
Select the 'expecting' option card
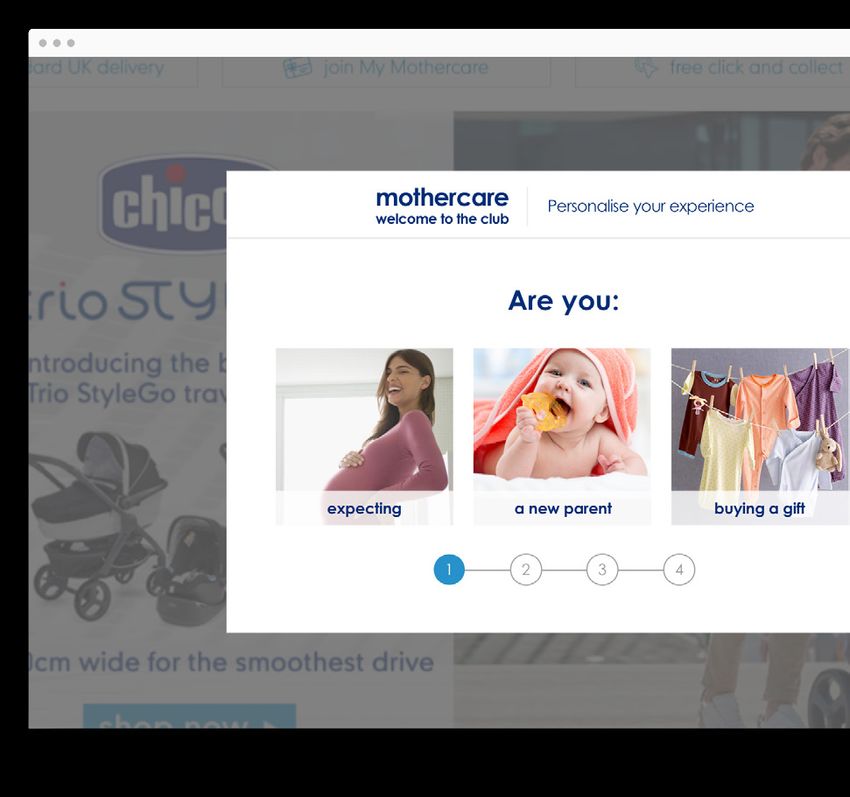364,436
